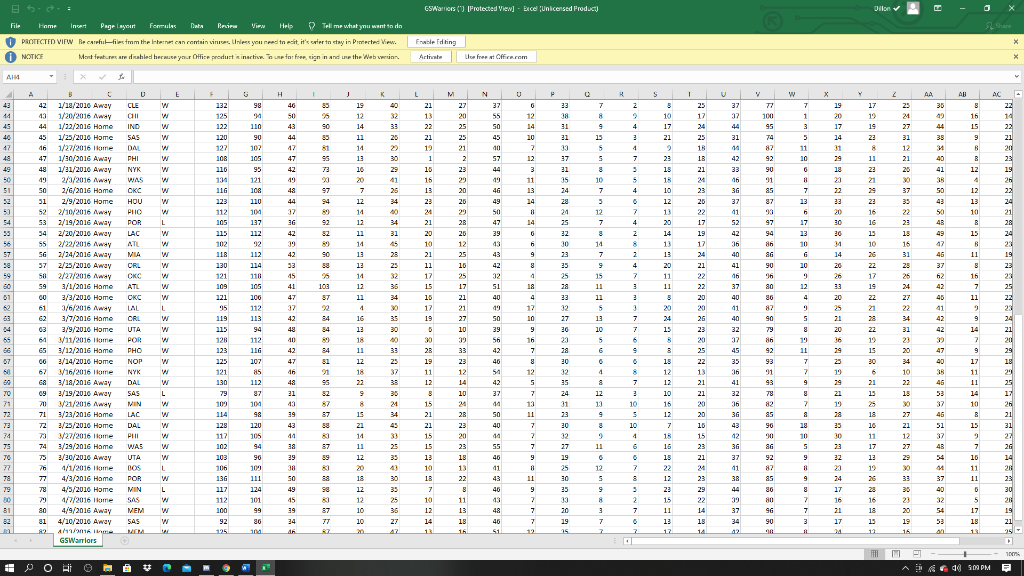Switch to Page Layout view icon
This screenshot has width=1024, height=576.
(x=896, y=554)
